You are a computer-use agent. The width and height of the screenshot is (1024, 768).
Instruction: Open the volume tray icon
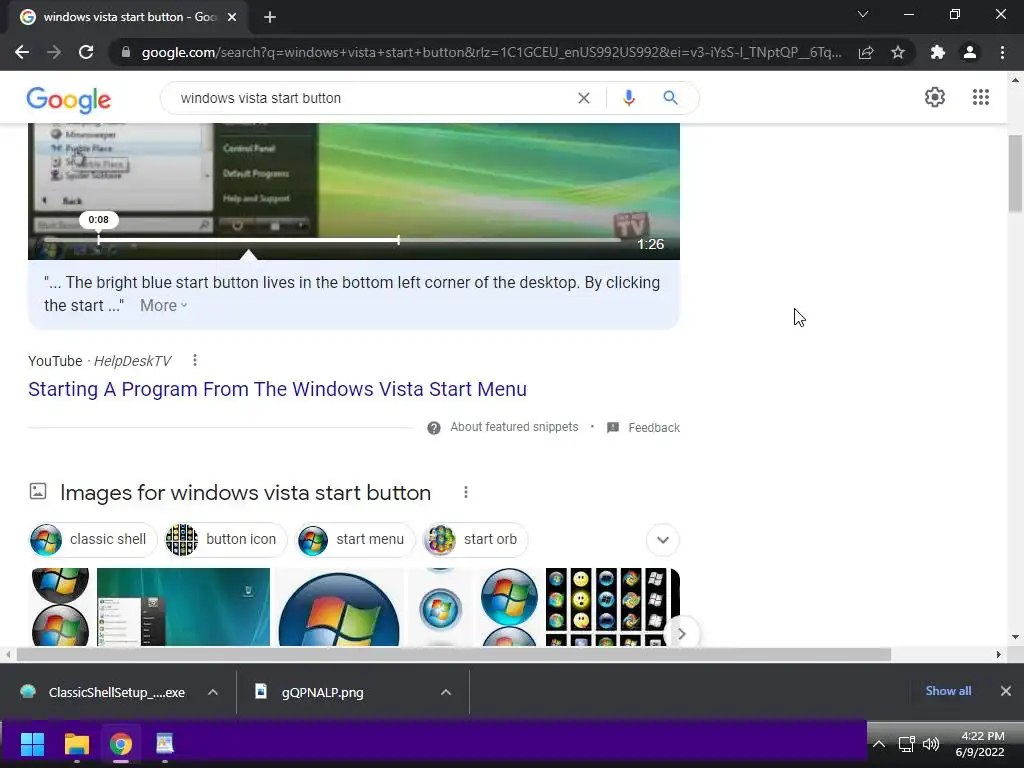931,744
